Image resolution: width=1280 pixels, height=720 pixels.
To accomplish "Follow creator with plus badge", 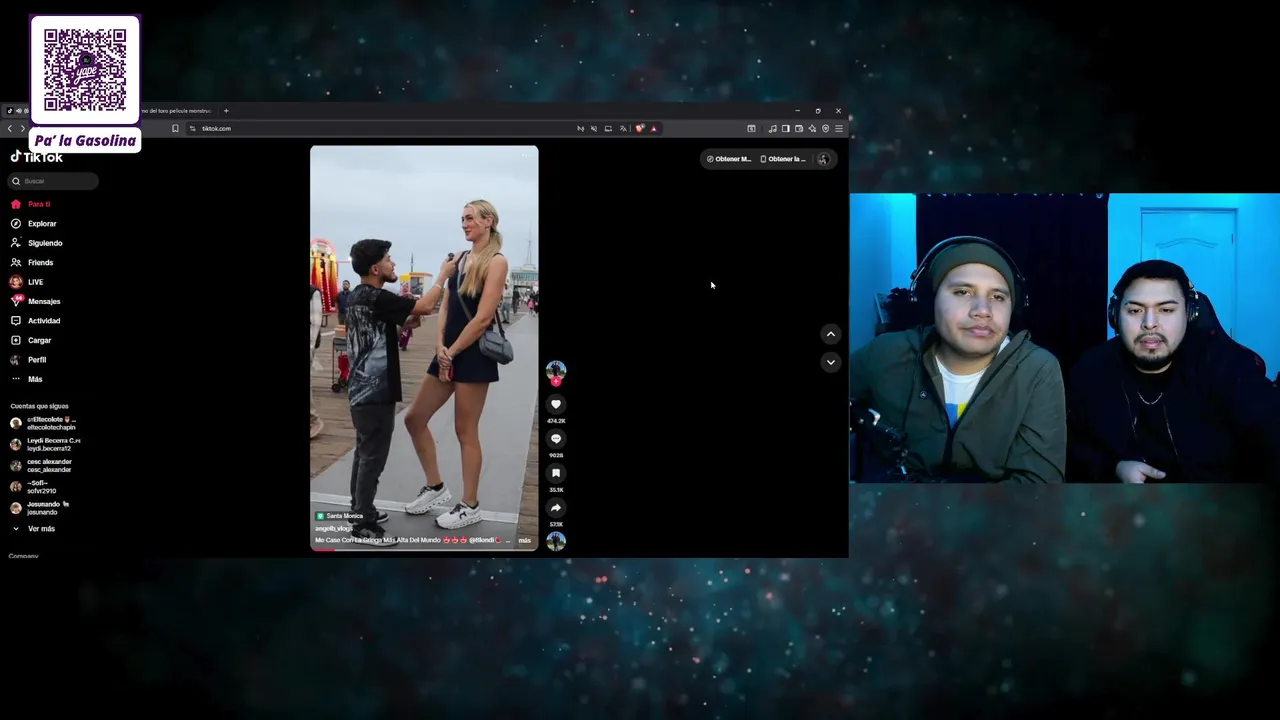I will pos(556,381).
